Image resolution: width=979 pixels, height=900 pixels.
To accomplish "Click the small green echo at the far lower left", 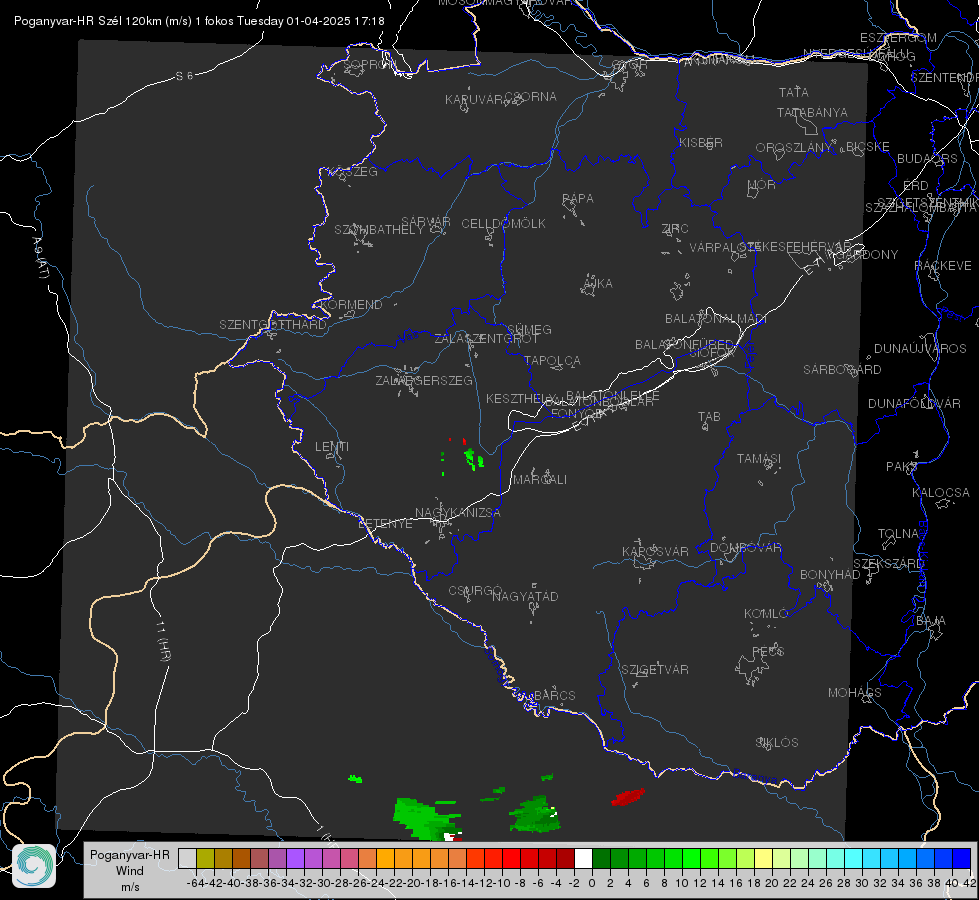I will coord(355,779).
